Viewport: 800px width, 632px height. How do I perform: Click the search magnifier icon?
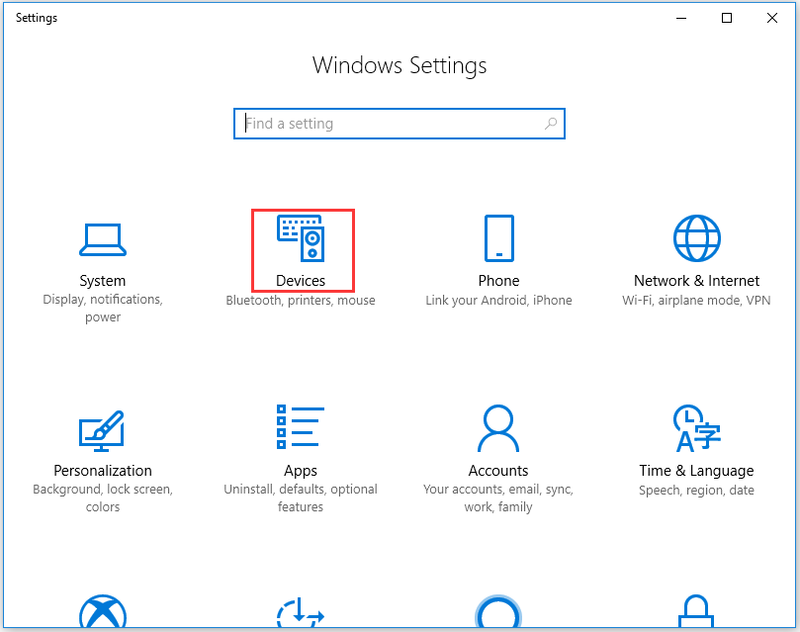(x=551, y=123)
